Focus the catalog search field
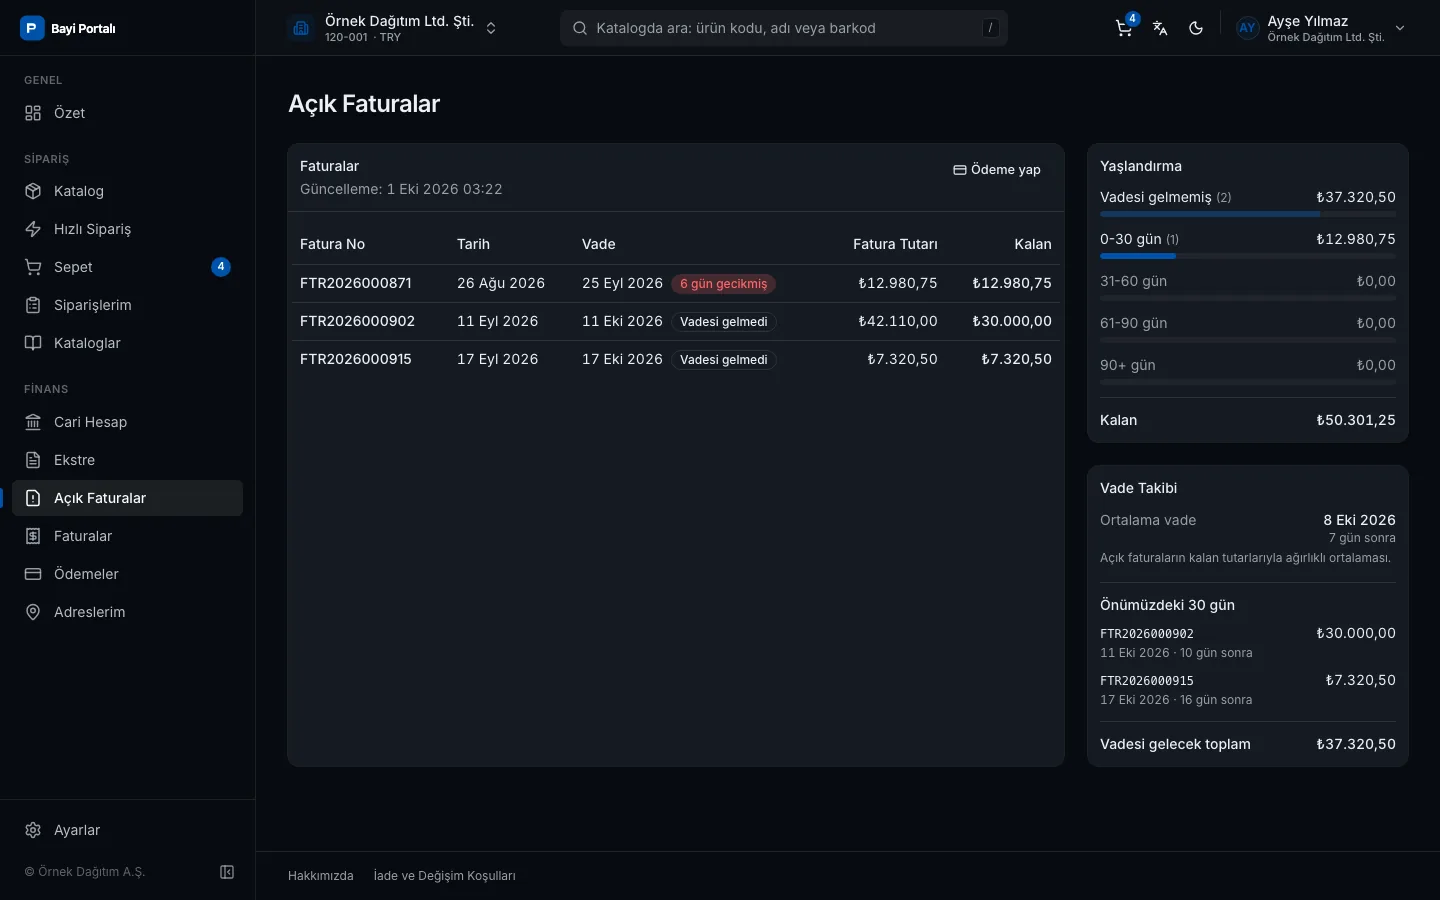Image resolution: width=1440 pixels, height=900 pixels. [x=783, y=28]
